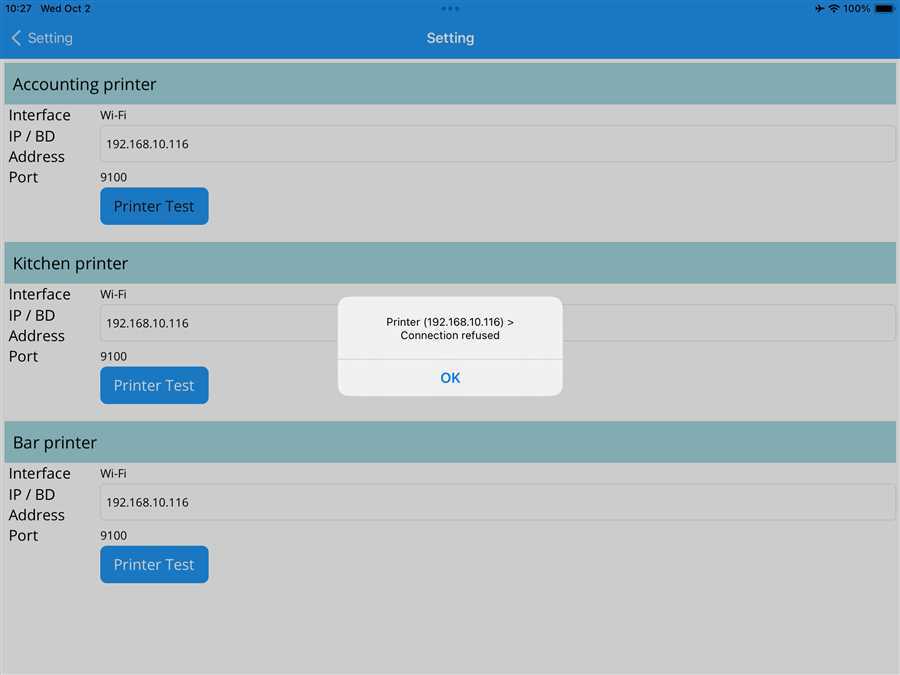Image resolution: width=900 pixels, height=675 pixels.
Task: Tap the airplane mode status icon
Action: tap(820, 8)
